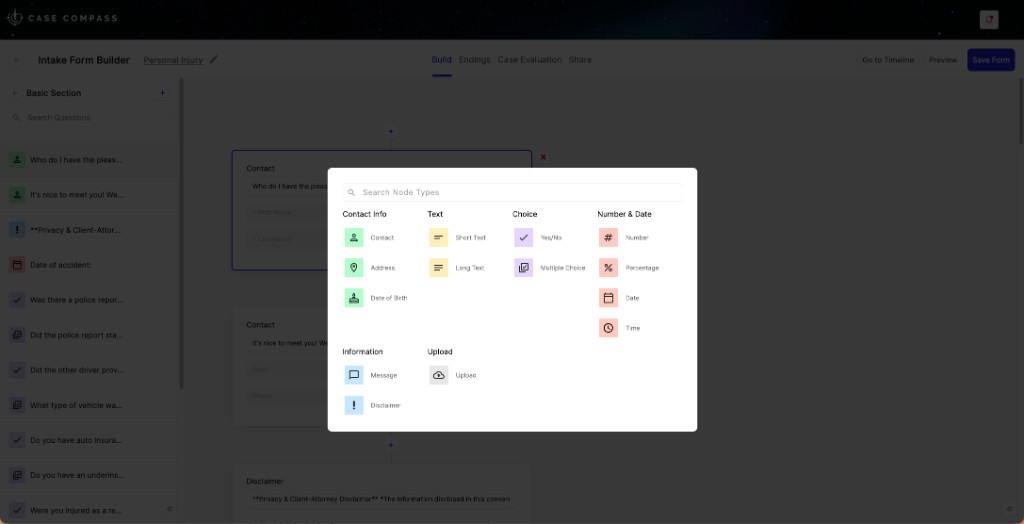The image size is (1024, 524).
Task: Select 'What type of vehicle wa...' question
Action: tap(89, 405)
